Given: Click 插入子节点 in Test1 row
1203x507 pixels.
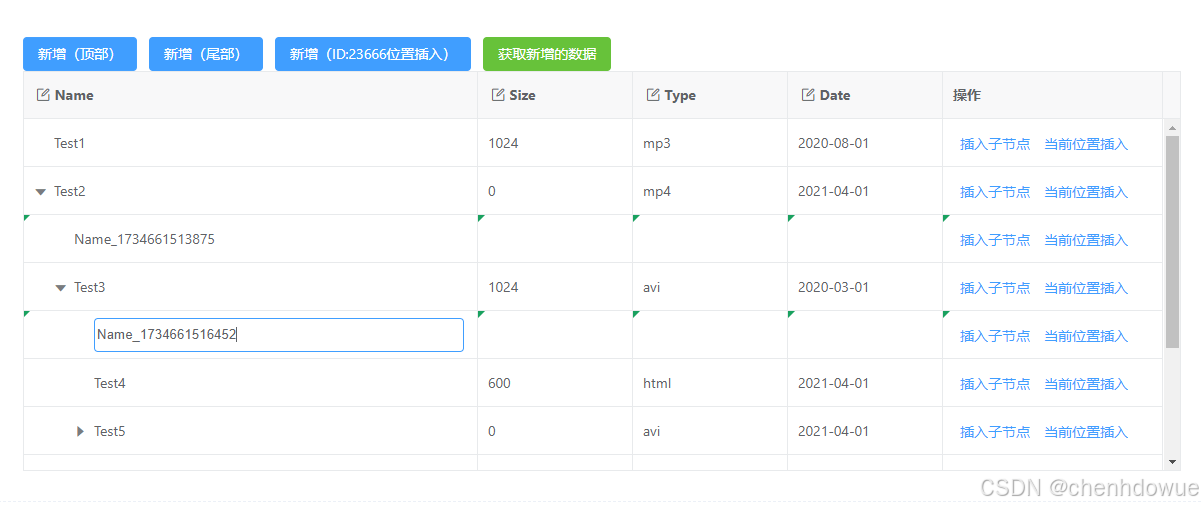Looking at the screenshot, I should point(995,144).
